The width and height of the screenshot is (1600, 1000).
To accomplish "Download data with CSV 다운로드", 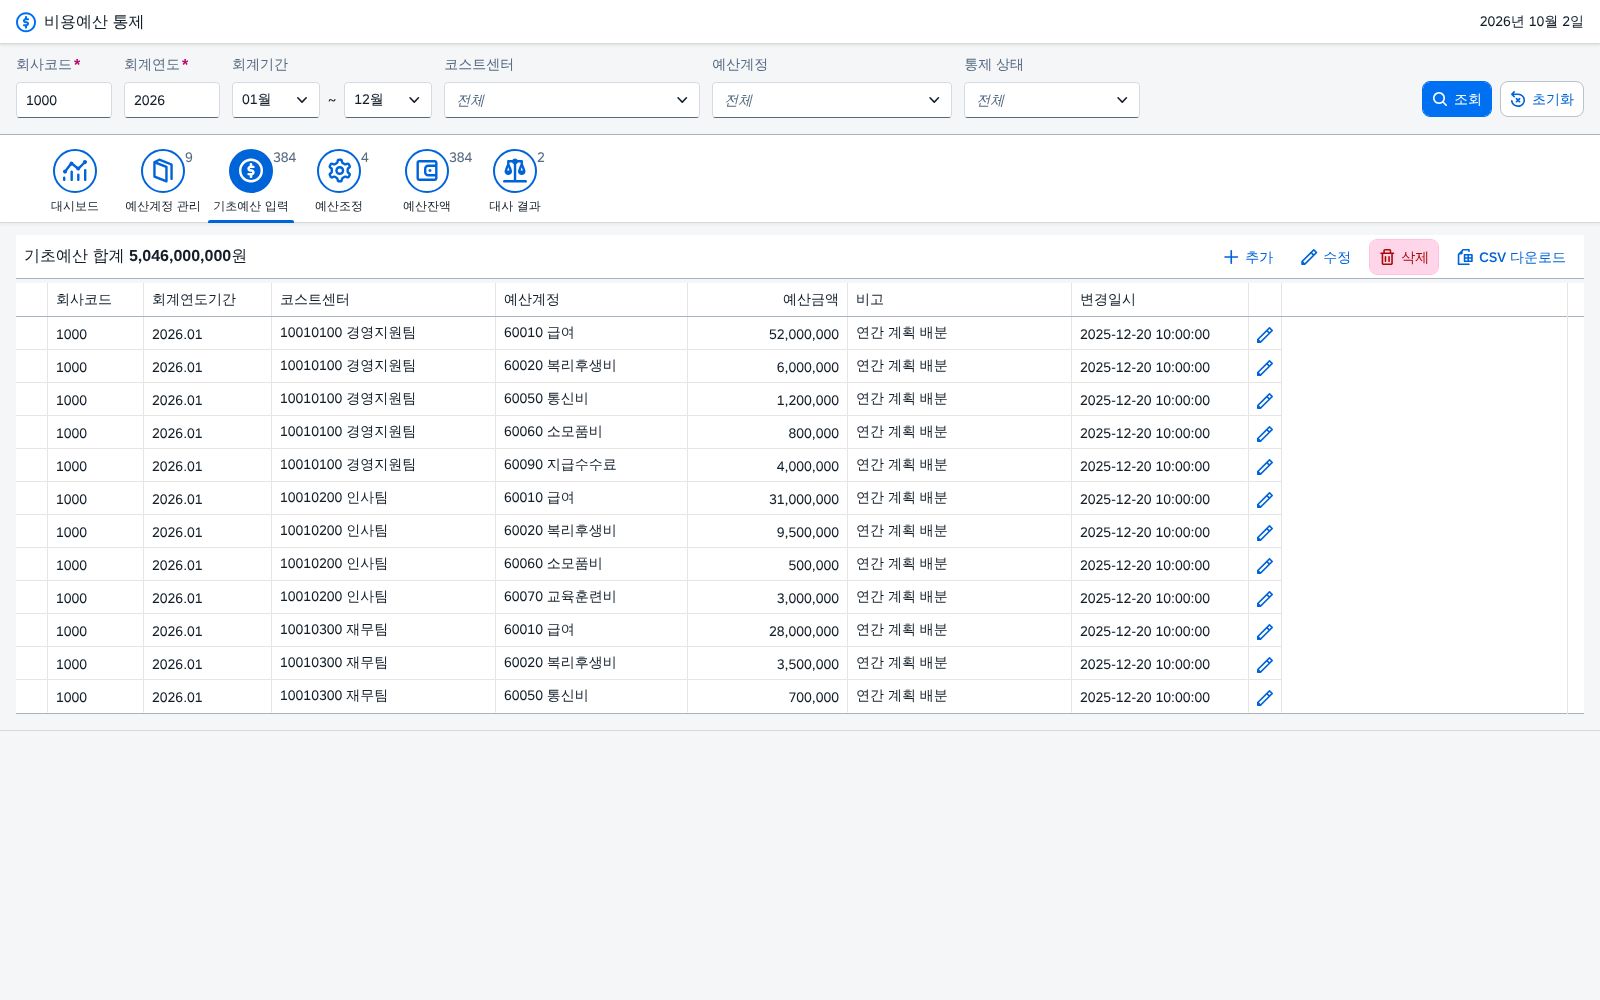I will pos(1511,257).
